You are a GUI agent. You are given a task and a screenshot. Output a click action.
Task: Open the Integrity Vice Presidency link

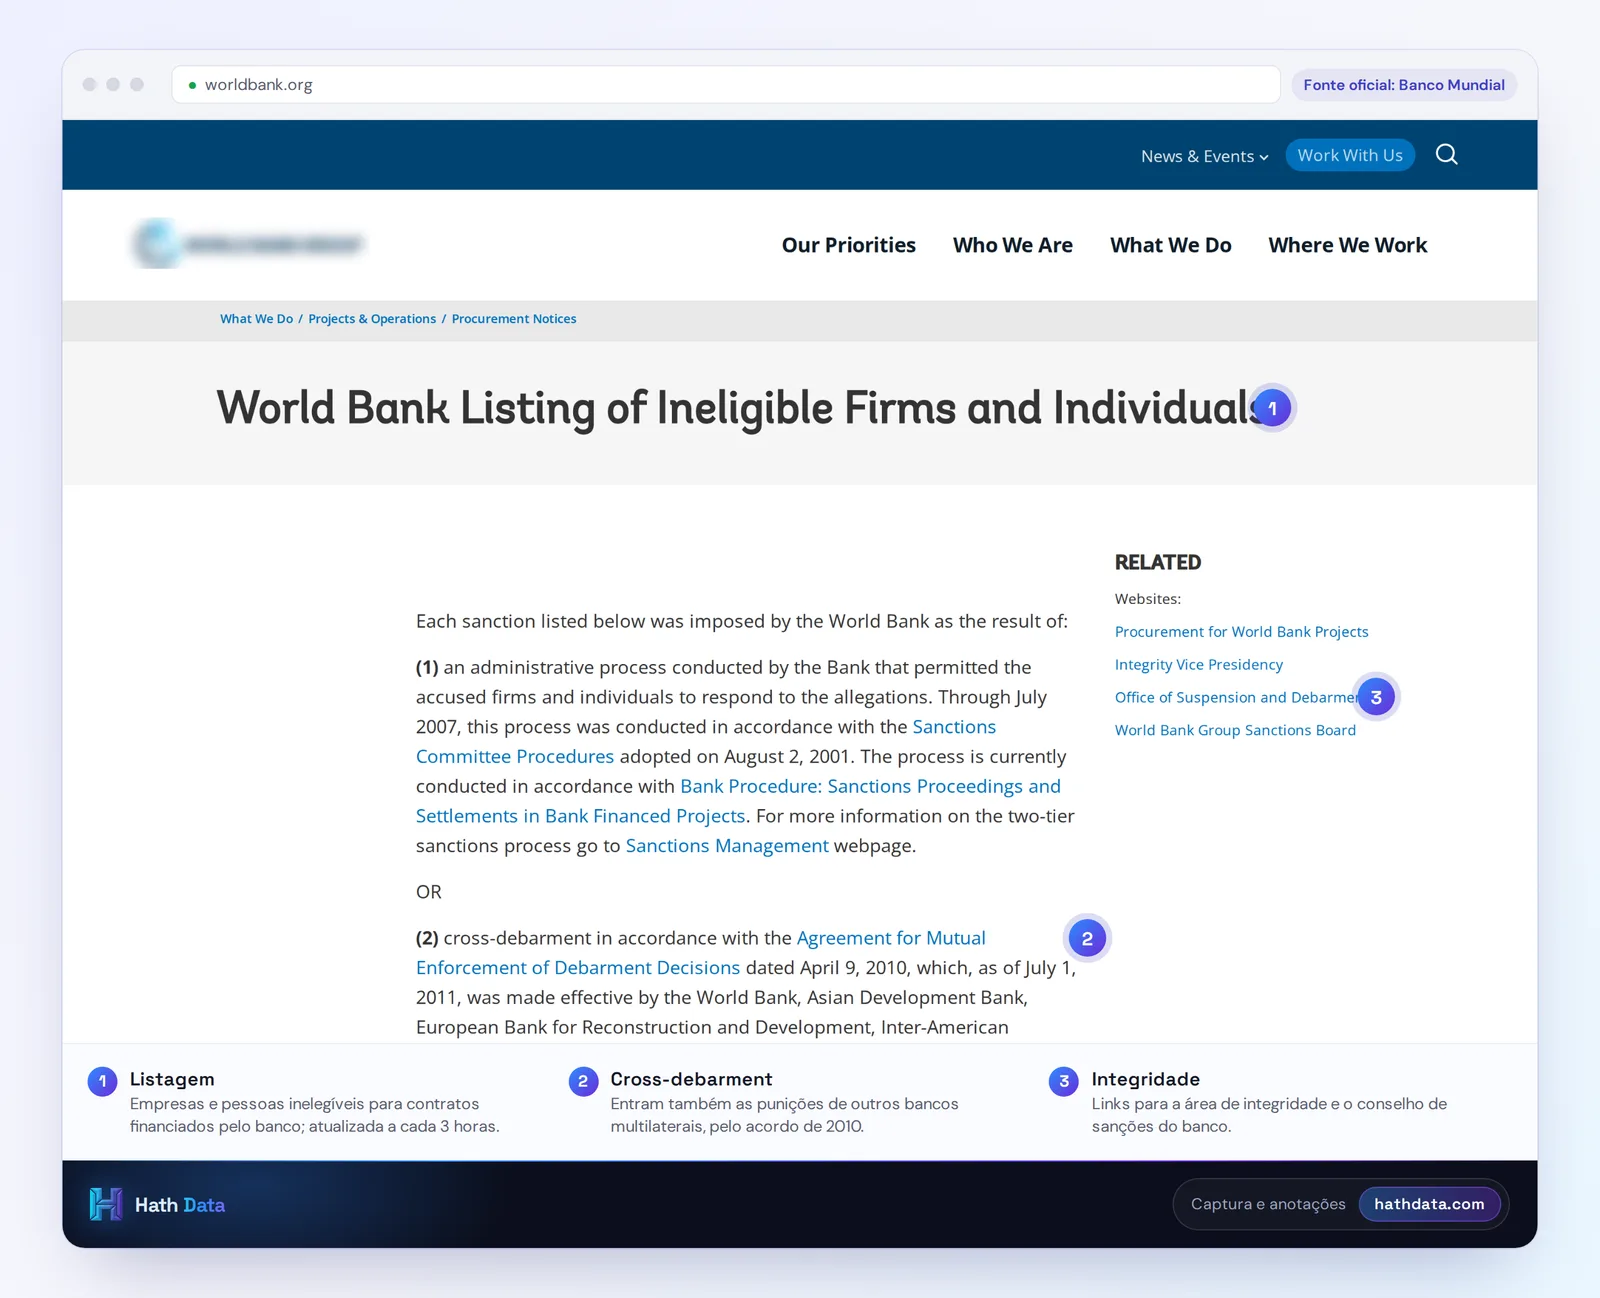coord(1198,665)
